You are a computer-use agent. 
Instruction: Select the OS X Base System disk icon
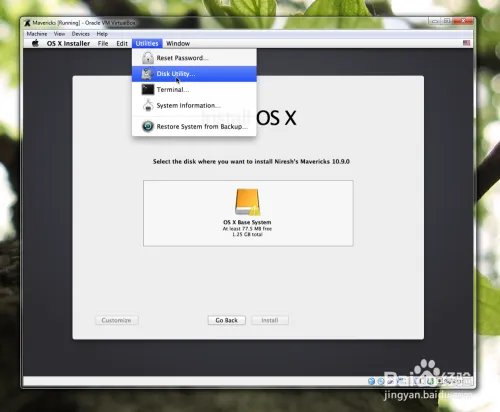point(247,202)
